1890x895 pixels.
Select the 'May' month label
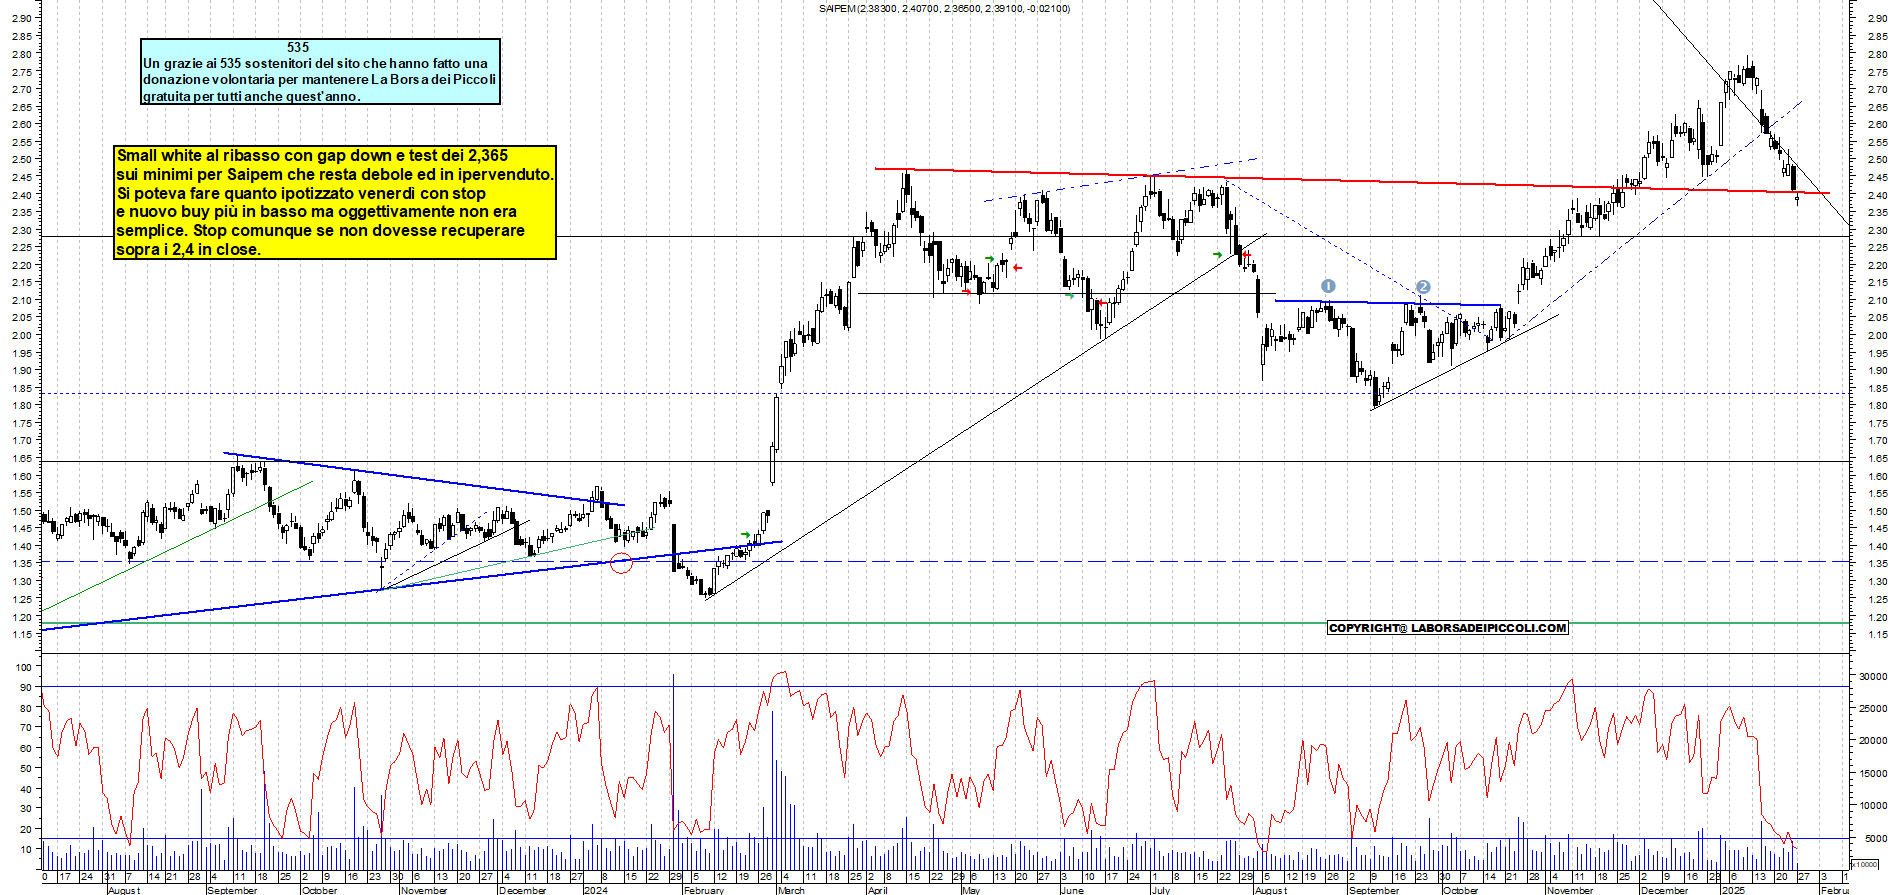coord(971,890)
